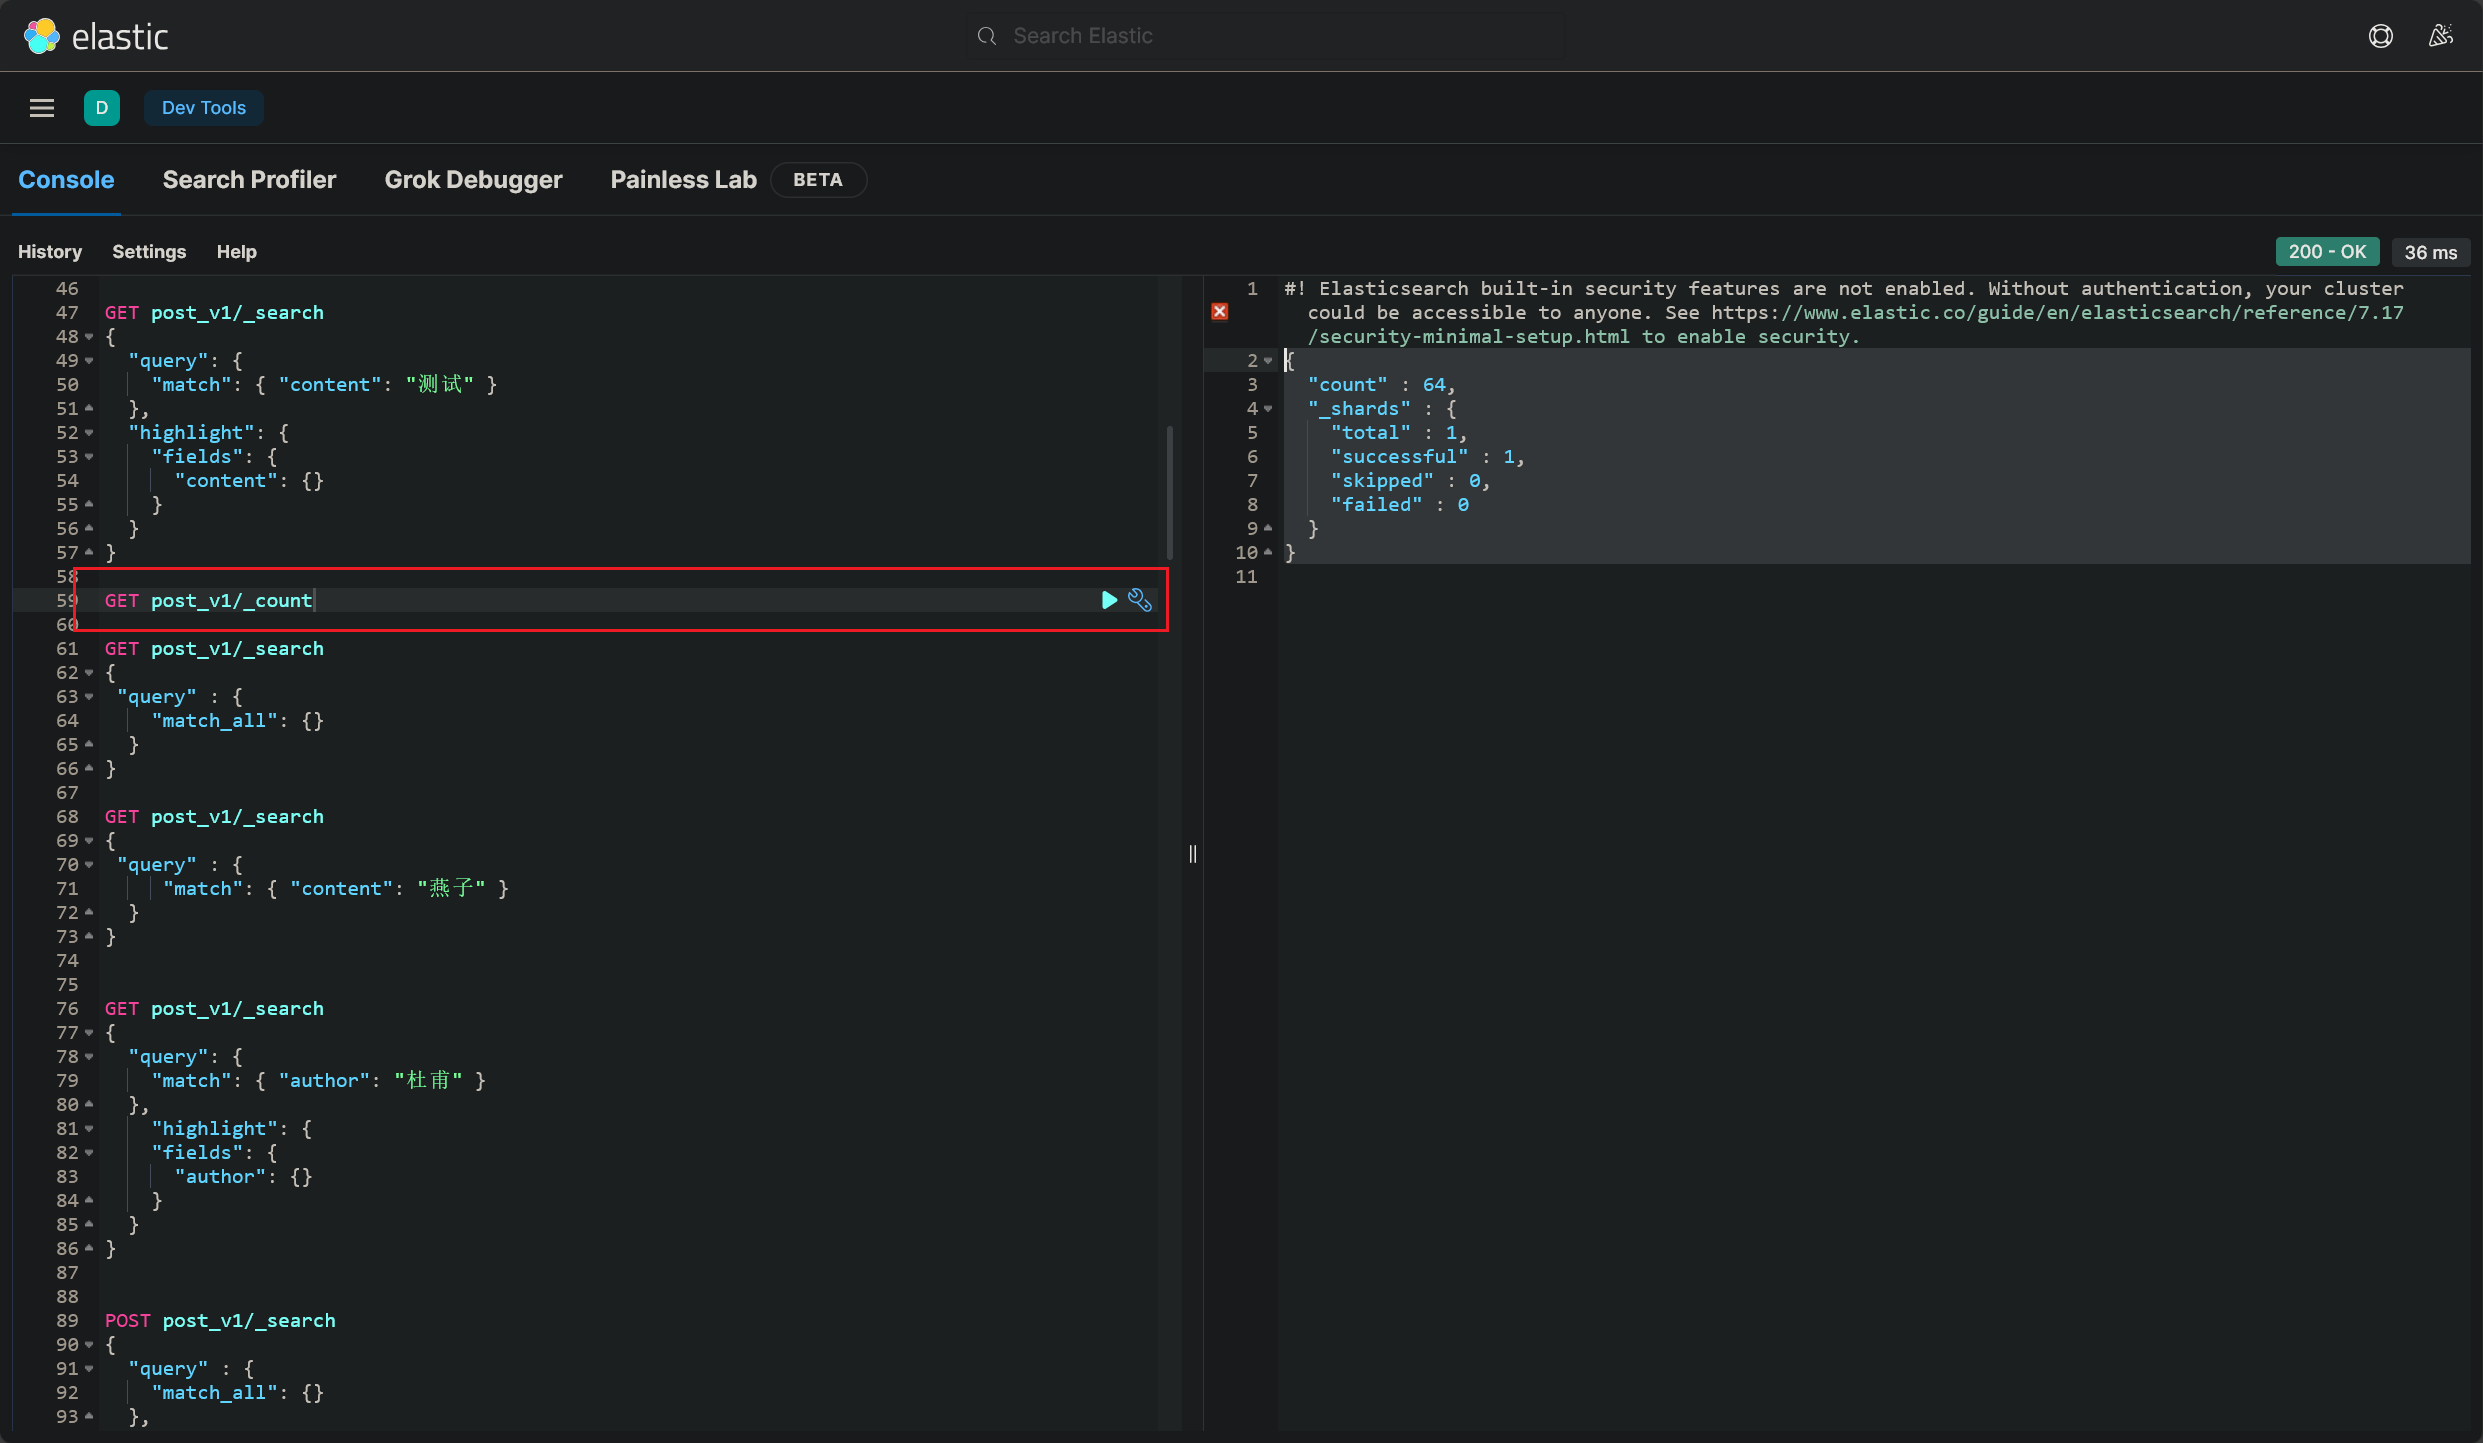Click the 36 ms response time badge
This screenshot has width=2483, height=1443.
[x=2430, y=252]
